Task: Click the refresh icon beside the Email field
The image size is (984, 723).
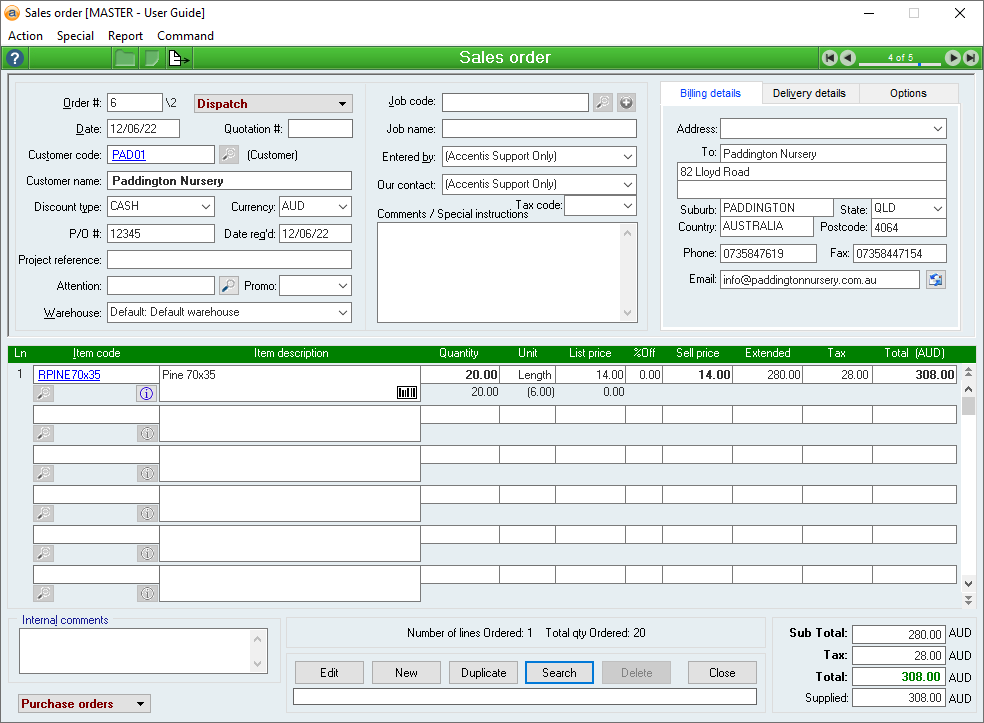Action: click(x=935, y=280)
